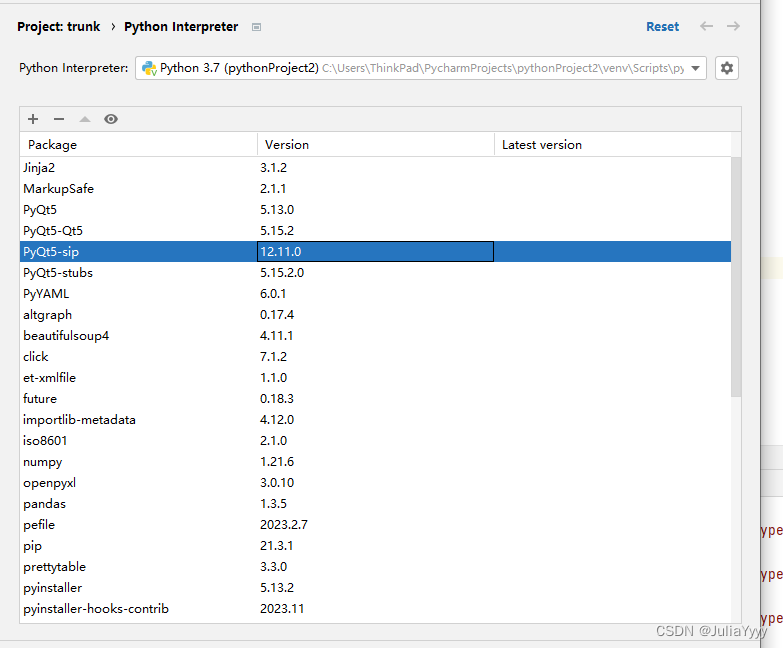Select the PyQt5-sip package

point(376,252)
